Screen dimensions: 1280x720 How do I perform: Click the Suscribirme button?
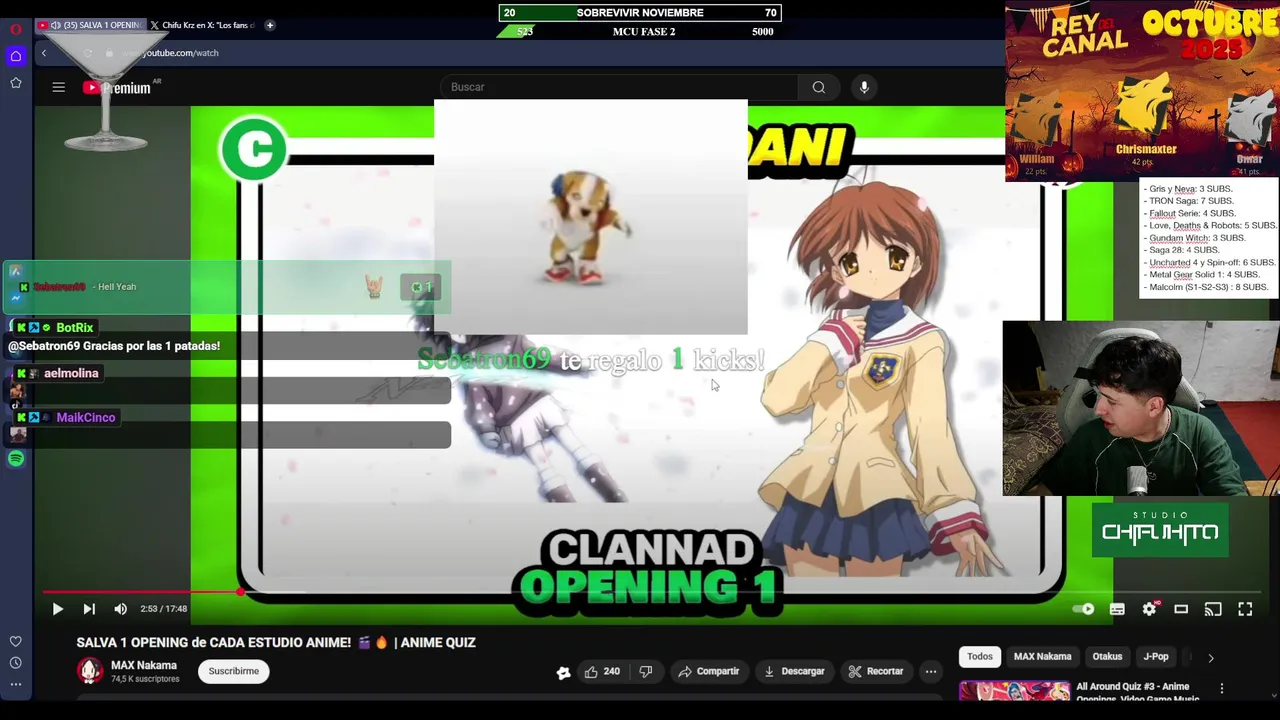(234, 671)
